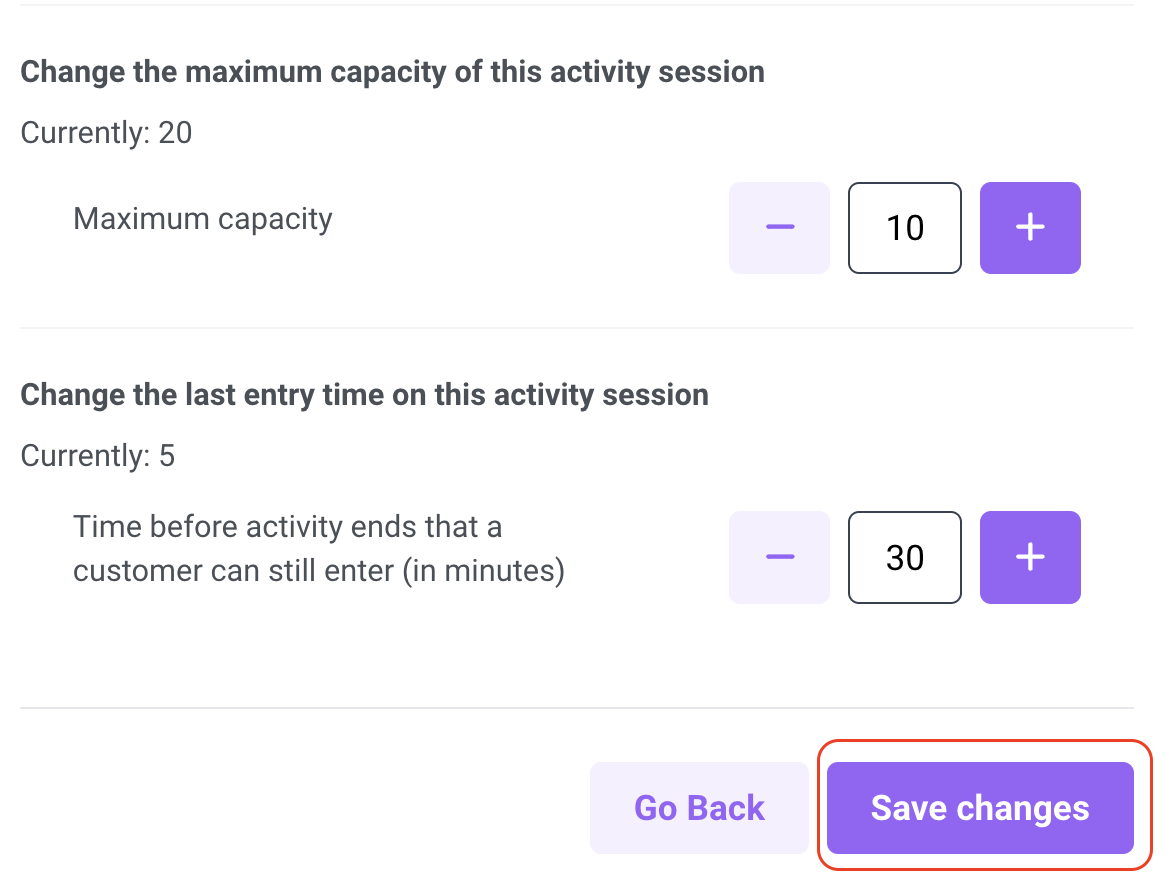Save changes to this activity session

click(980, 807)
